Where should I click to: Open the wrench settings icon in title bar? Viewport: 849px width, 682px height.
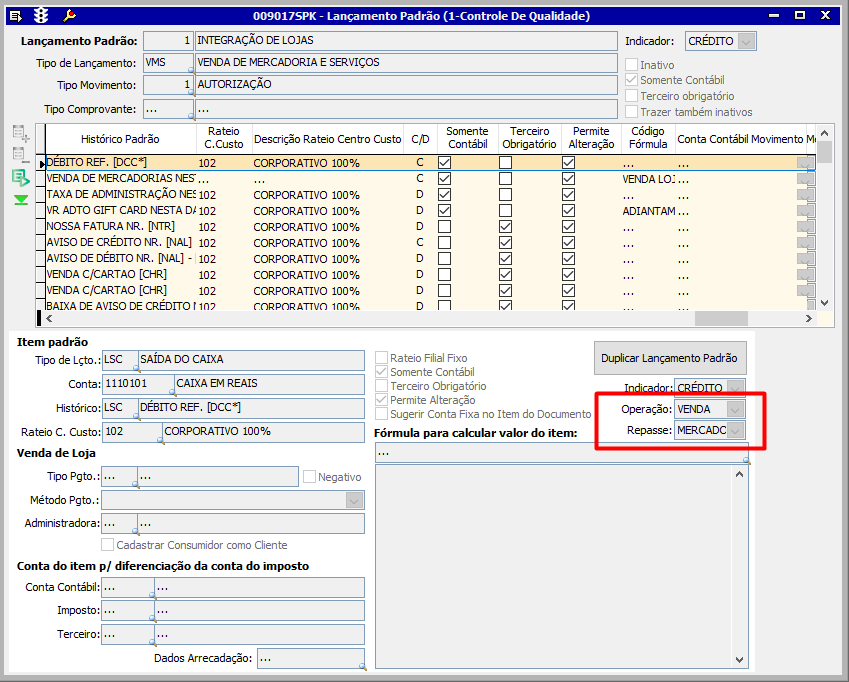[x=69, y=15]
